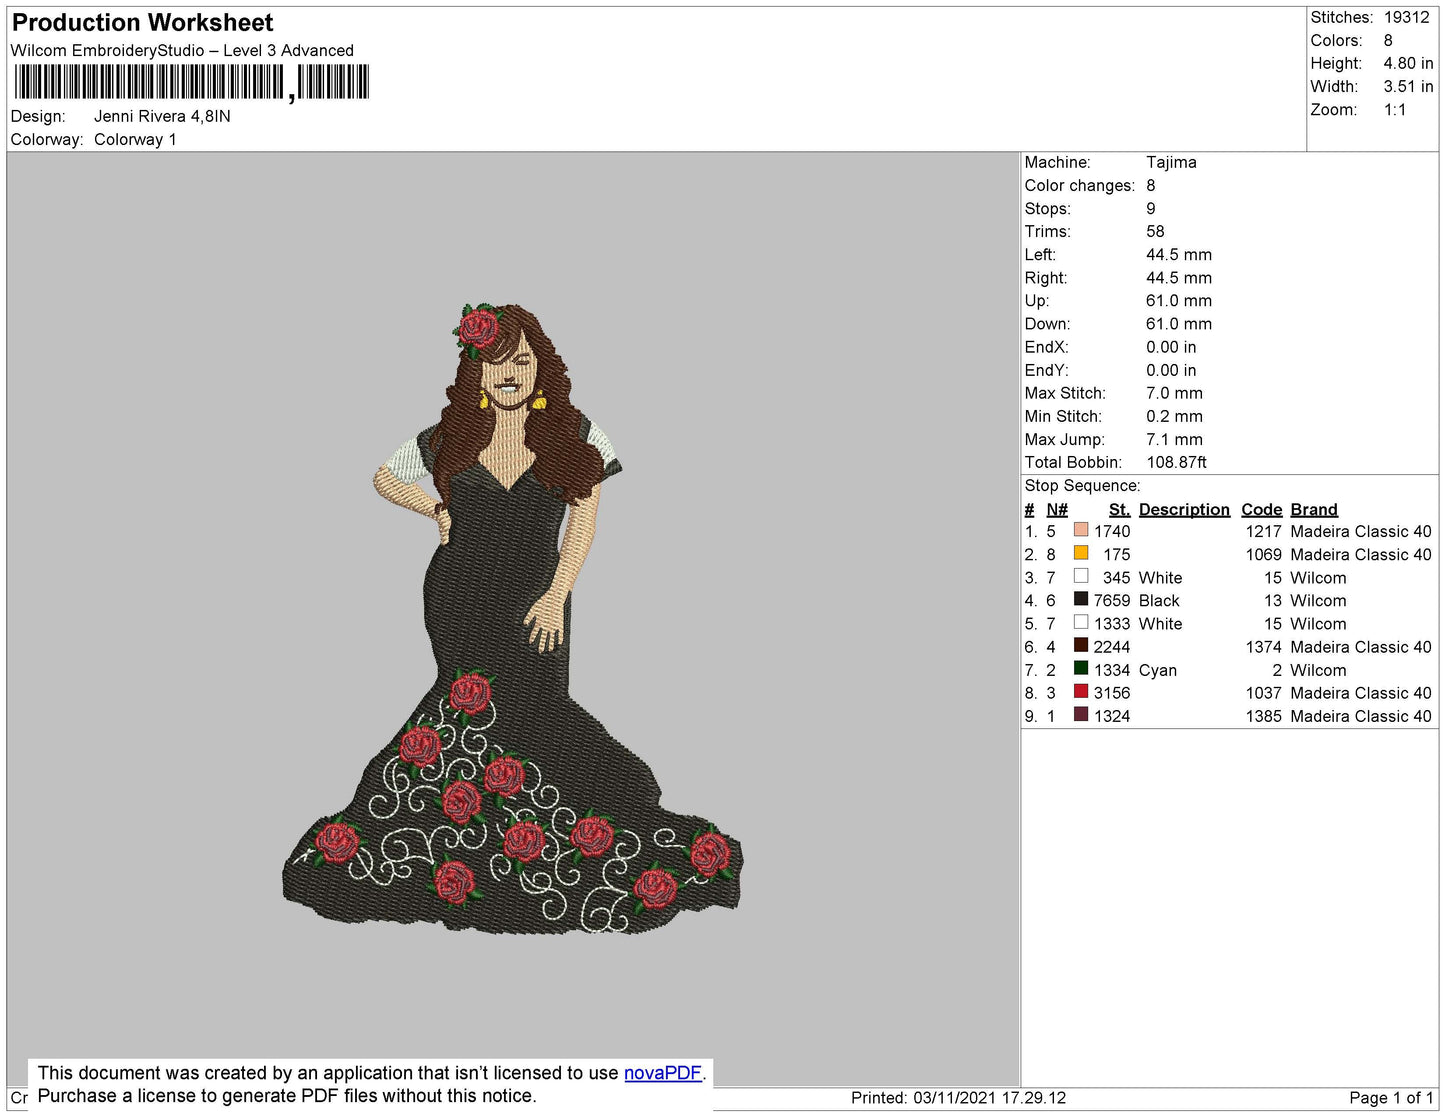The width and height of the screenshot is (1445, 1117).
Task: Click the 'Black' description in row 4
Action: click(x=1159, y=600)
